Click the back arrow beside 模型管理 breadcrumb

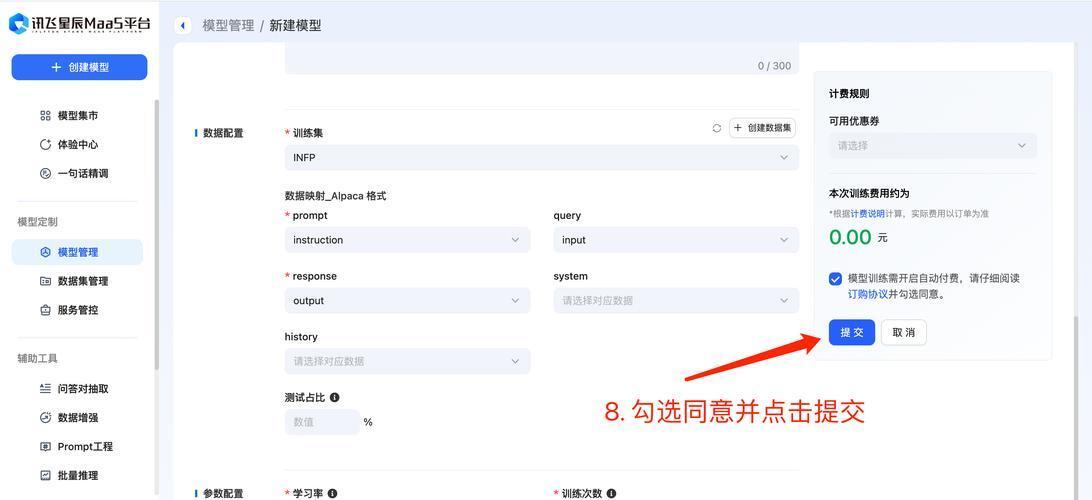183,26
